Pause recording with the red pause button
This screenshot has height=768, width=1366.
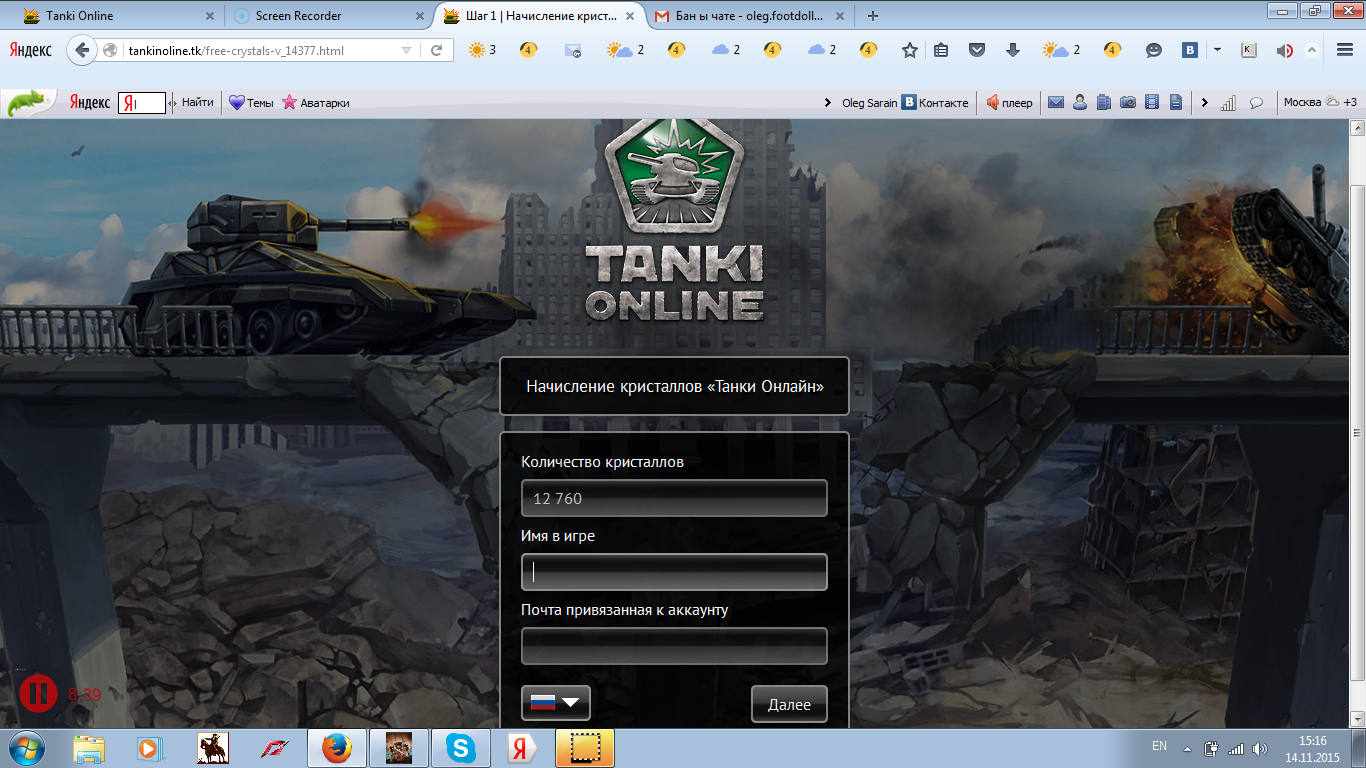point(38,693)
